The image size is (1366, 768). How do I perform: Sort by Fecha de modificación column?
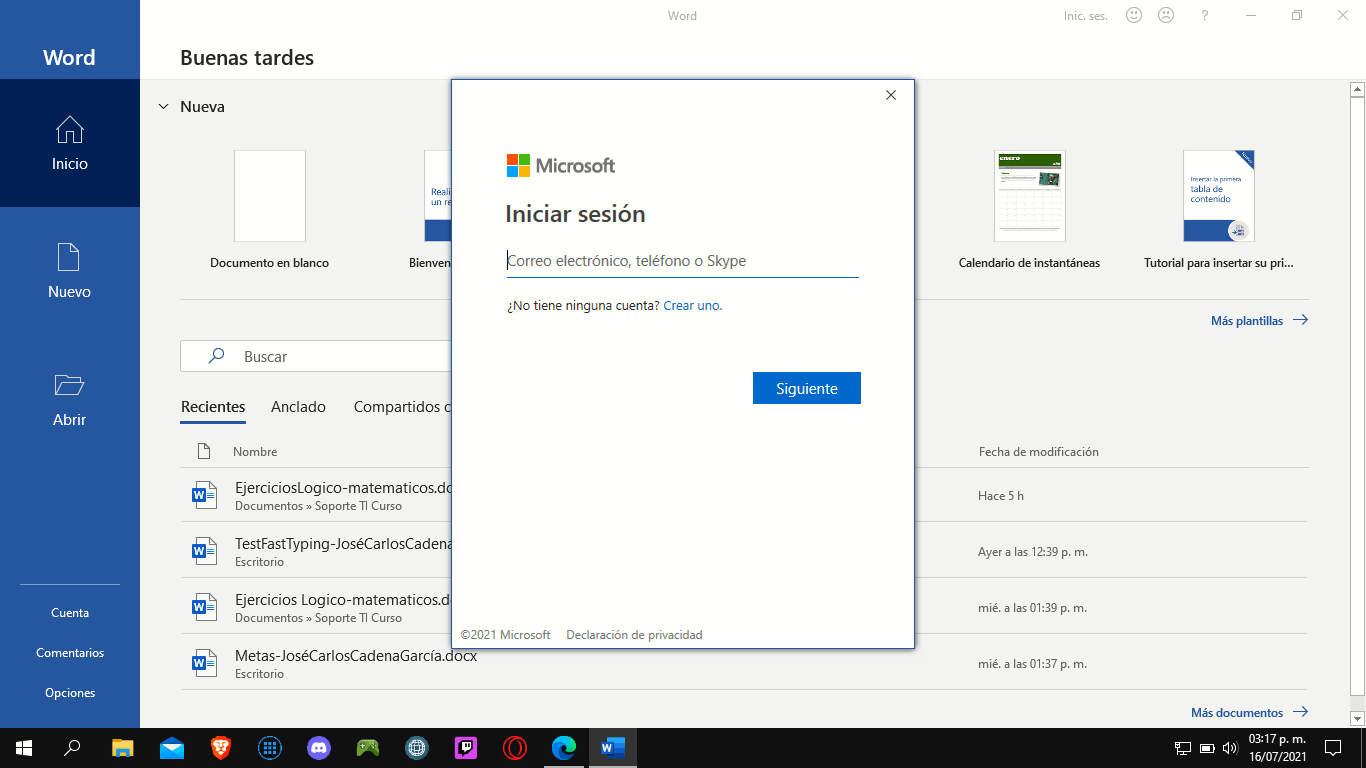point(1039,452)
